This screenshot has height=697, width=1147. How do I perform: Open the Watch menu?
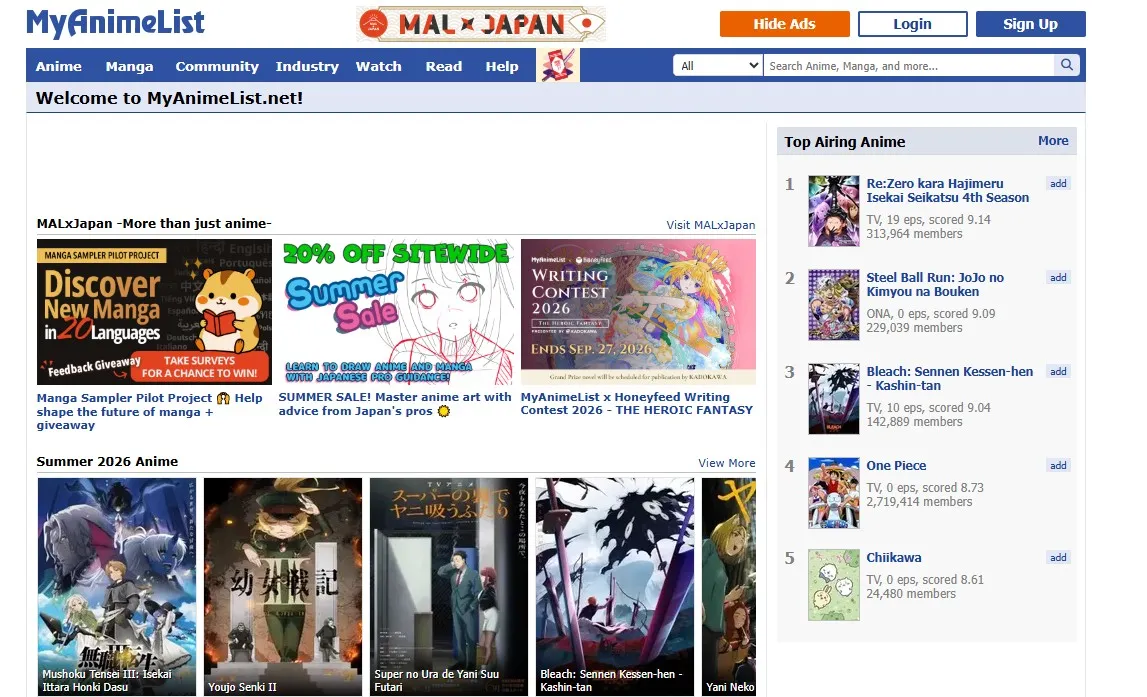[378, 66]
